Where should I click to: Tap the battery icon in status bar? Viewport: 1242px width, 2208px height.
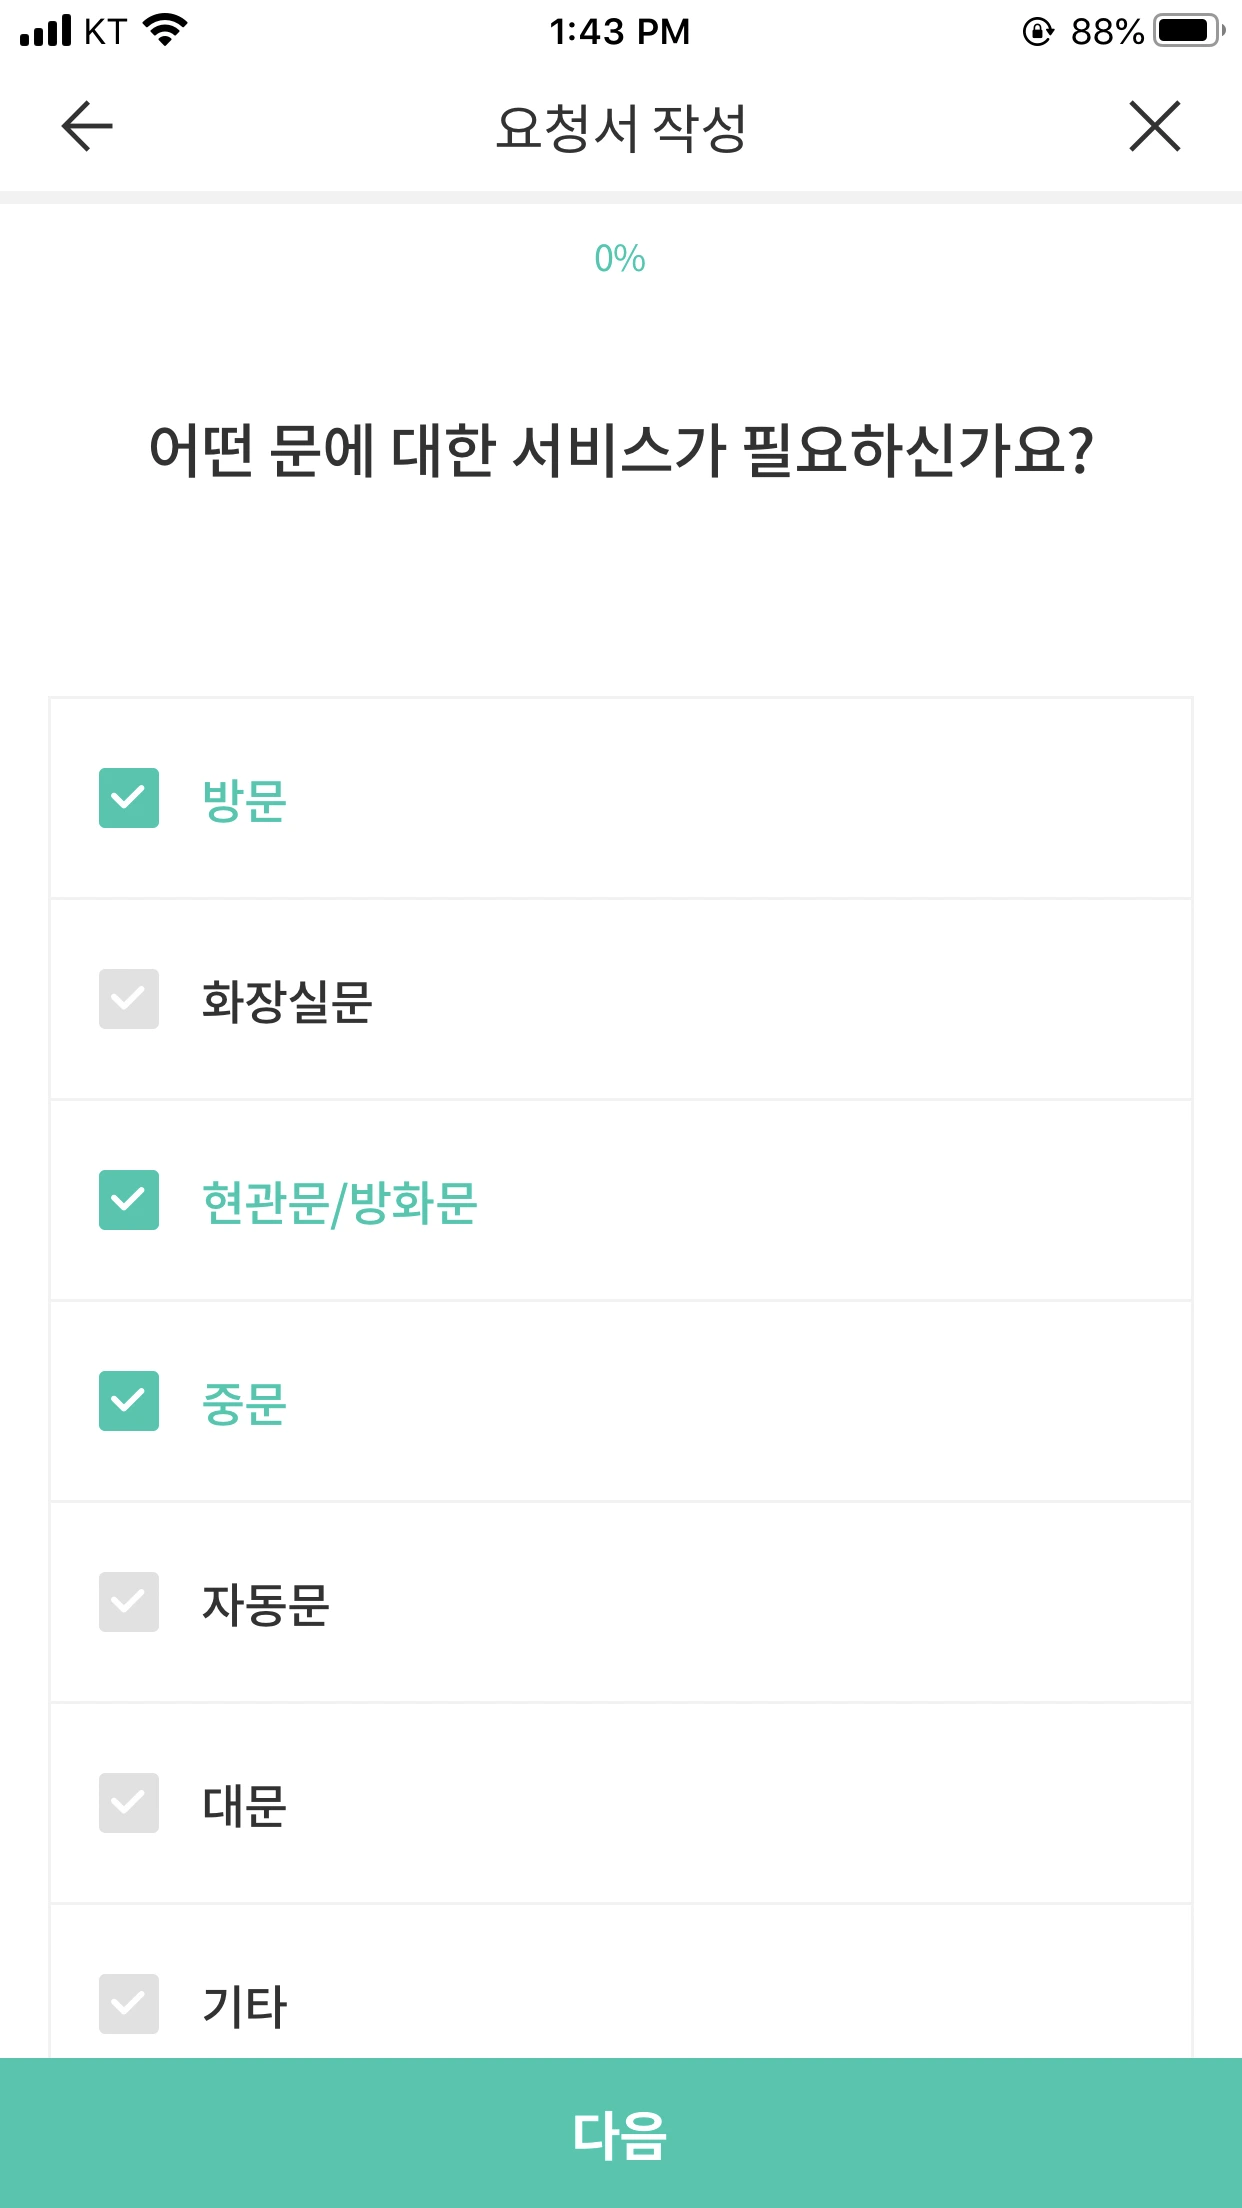tap(1189, 31)
